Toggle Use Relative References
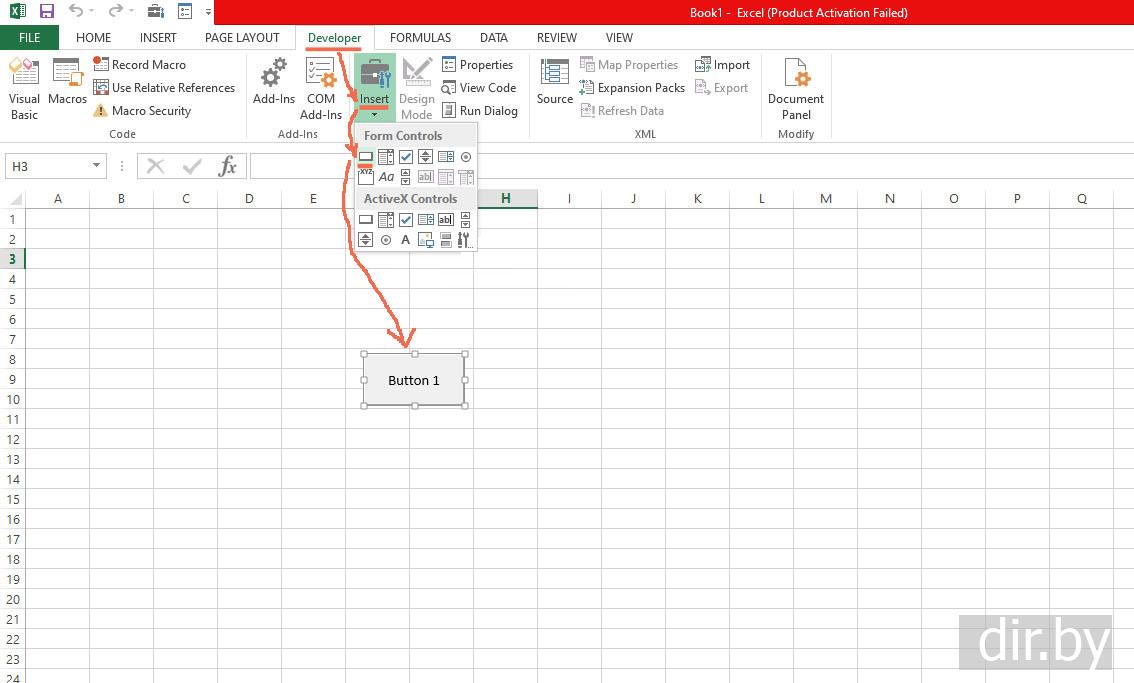The height and width of the screenshot is (683, 1134). 164,88
